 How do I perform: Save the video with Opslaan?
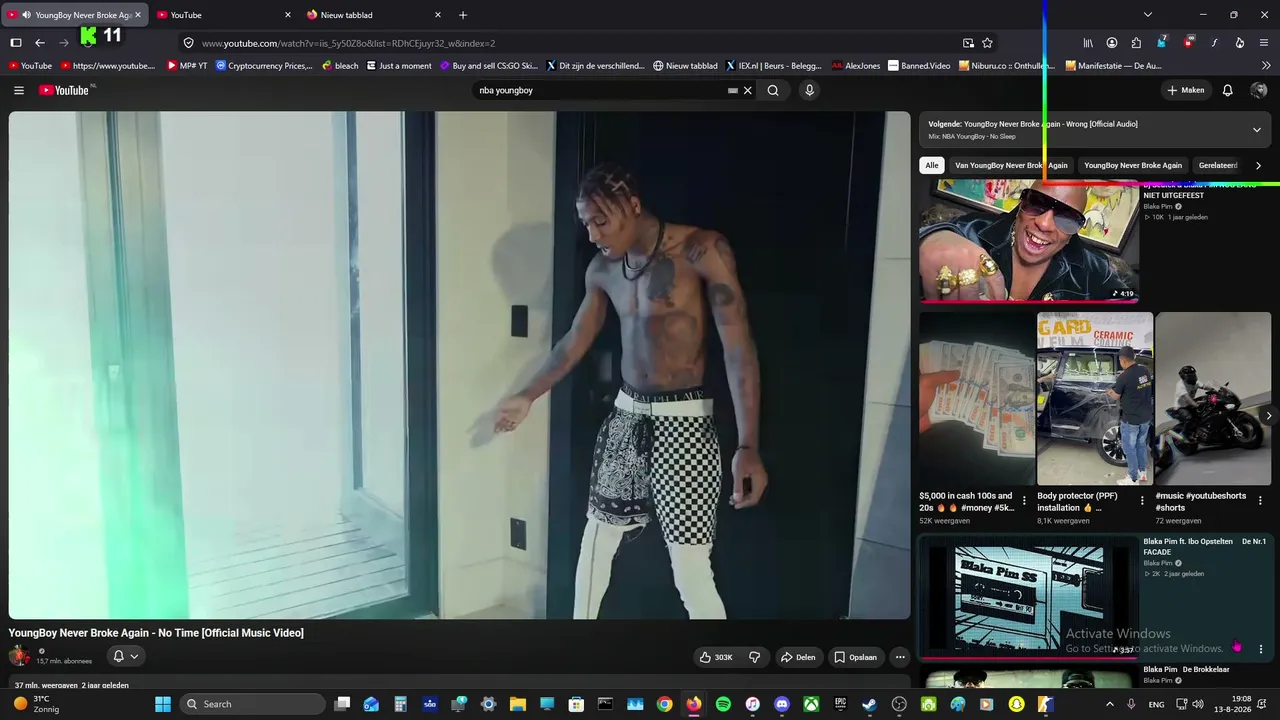(856, 657)
